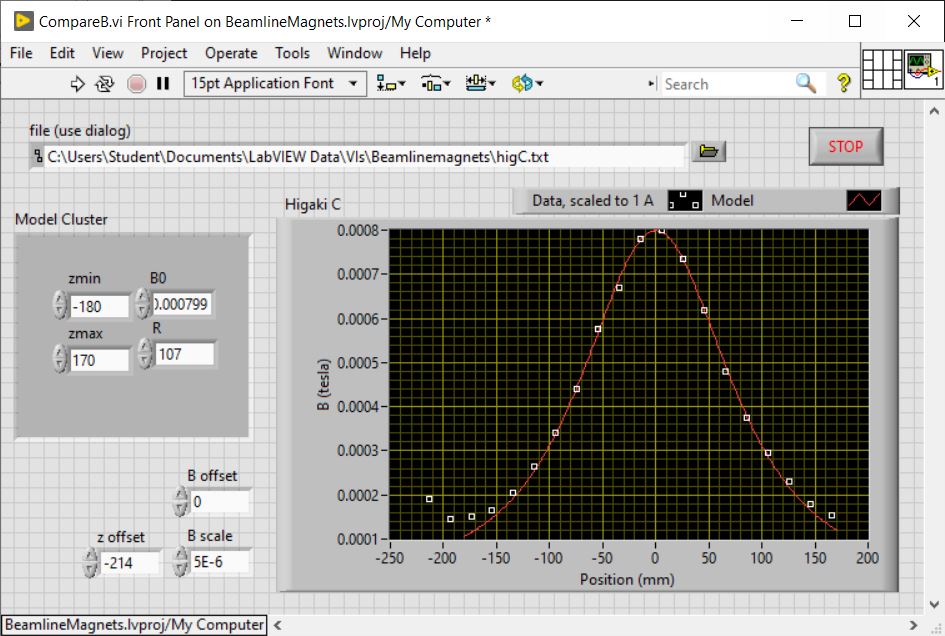Open the Tools menu
This screenshot has height=636, width=945.
click(292, 53)
